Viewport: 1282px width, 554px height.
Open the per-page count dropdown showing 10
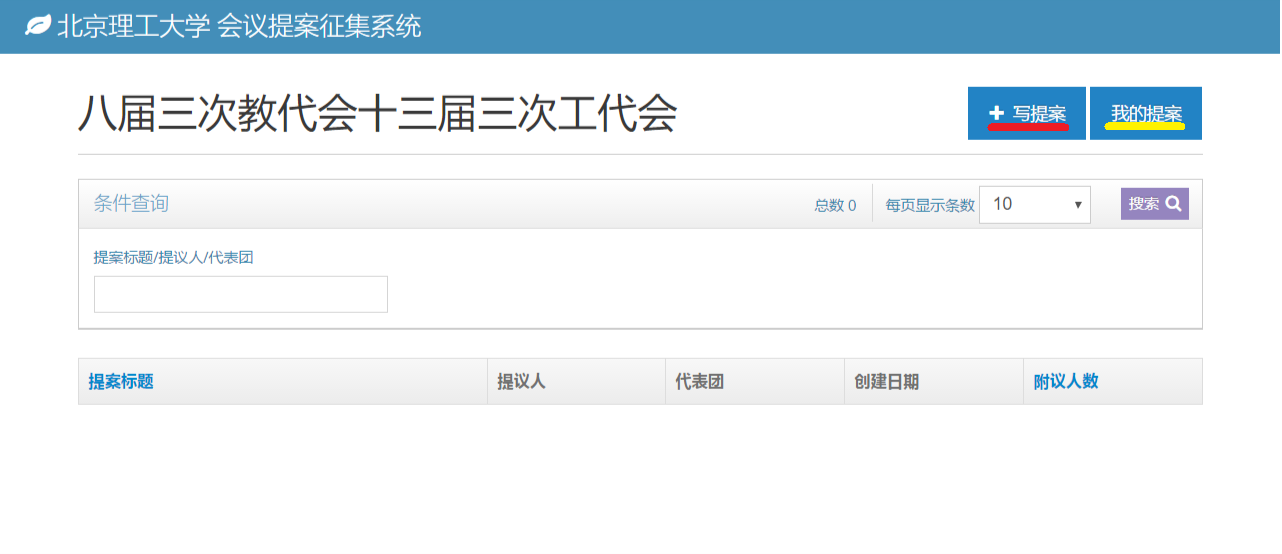[x=1033, y=204]
